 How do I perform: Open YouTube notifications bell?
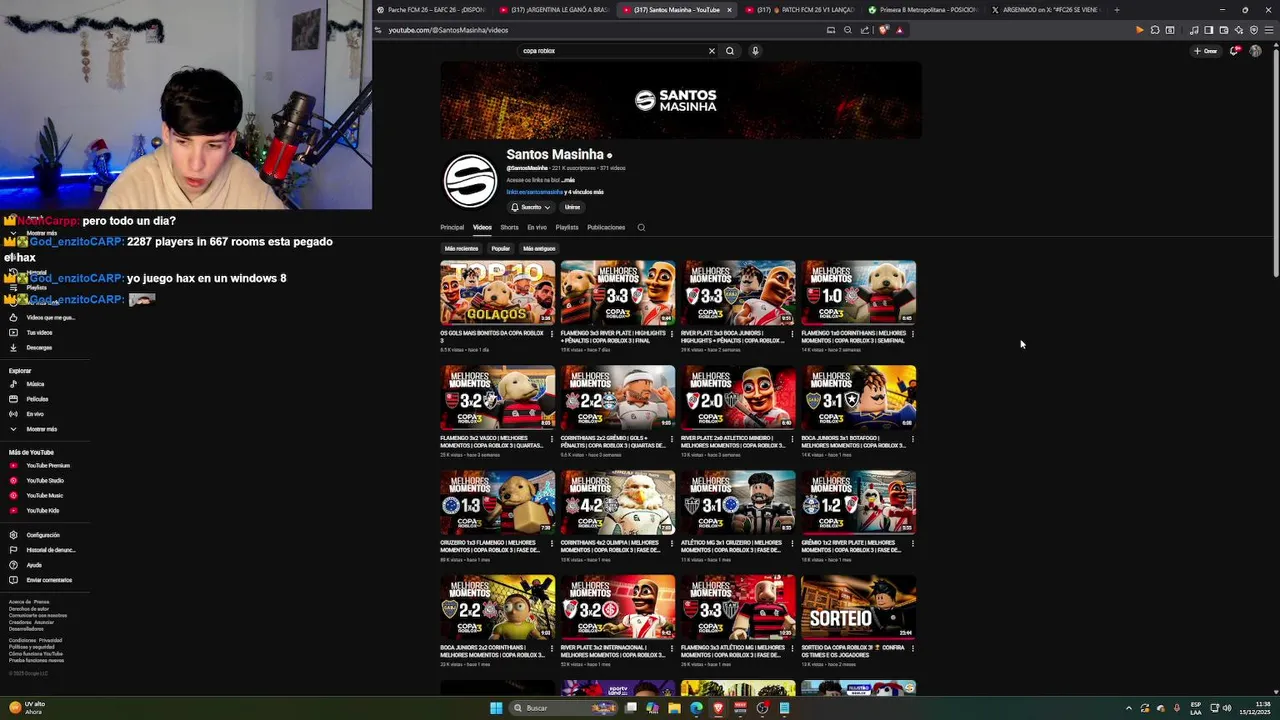[x=1234, y=51]
